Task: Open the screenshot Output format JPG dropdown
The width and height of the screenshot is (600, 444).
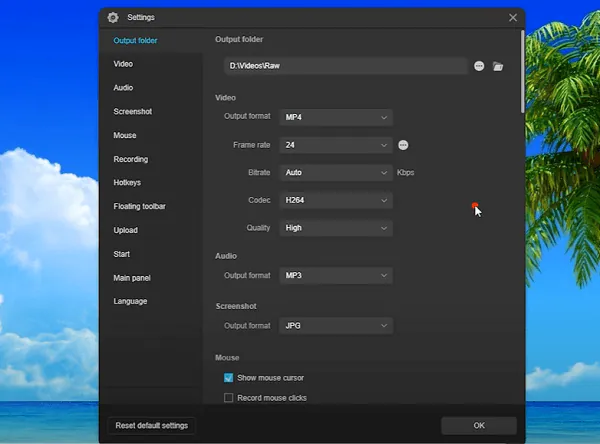Action: click(336, 326)
